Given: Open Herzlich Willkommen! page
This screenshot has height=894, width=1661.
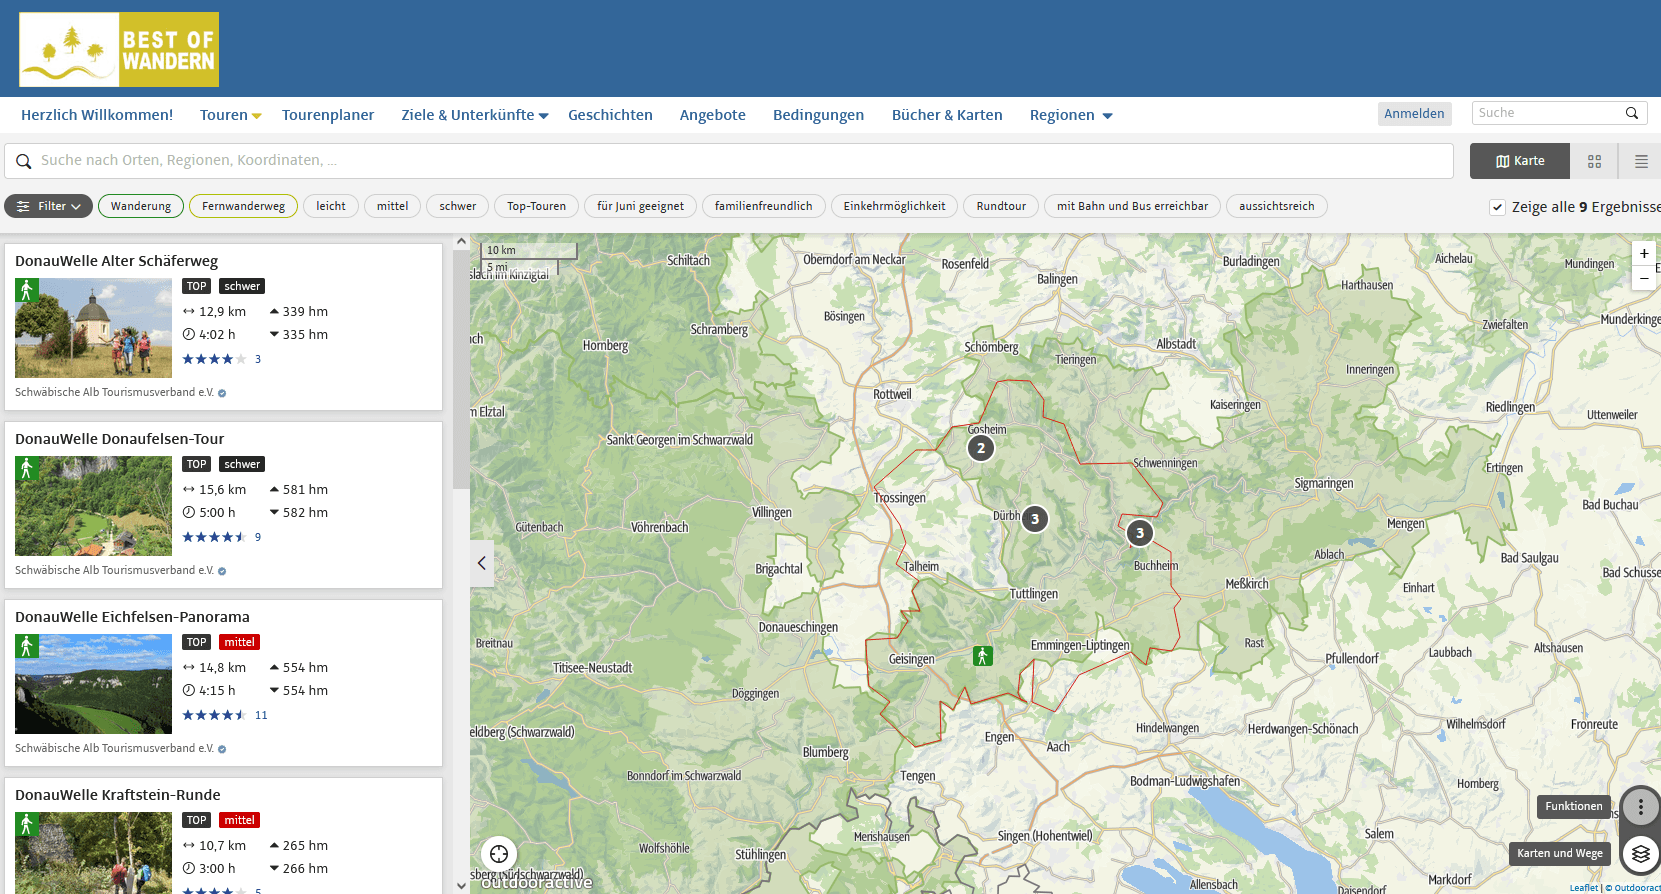Looking at the screenshot, I should [x=97, y=115].
